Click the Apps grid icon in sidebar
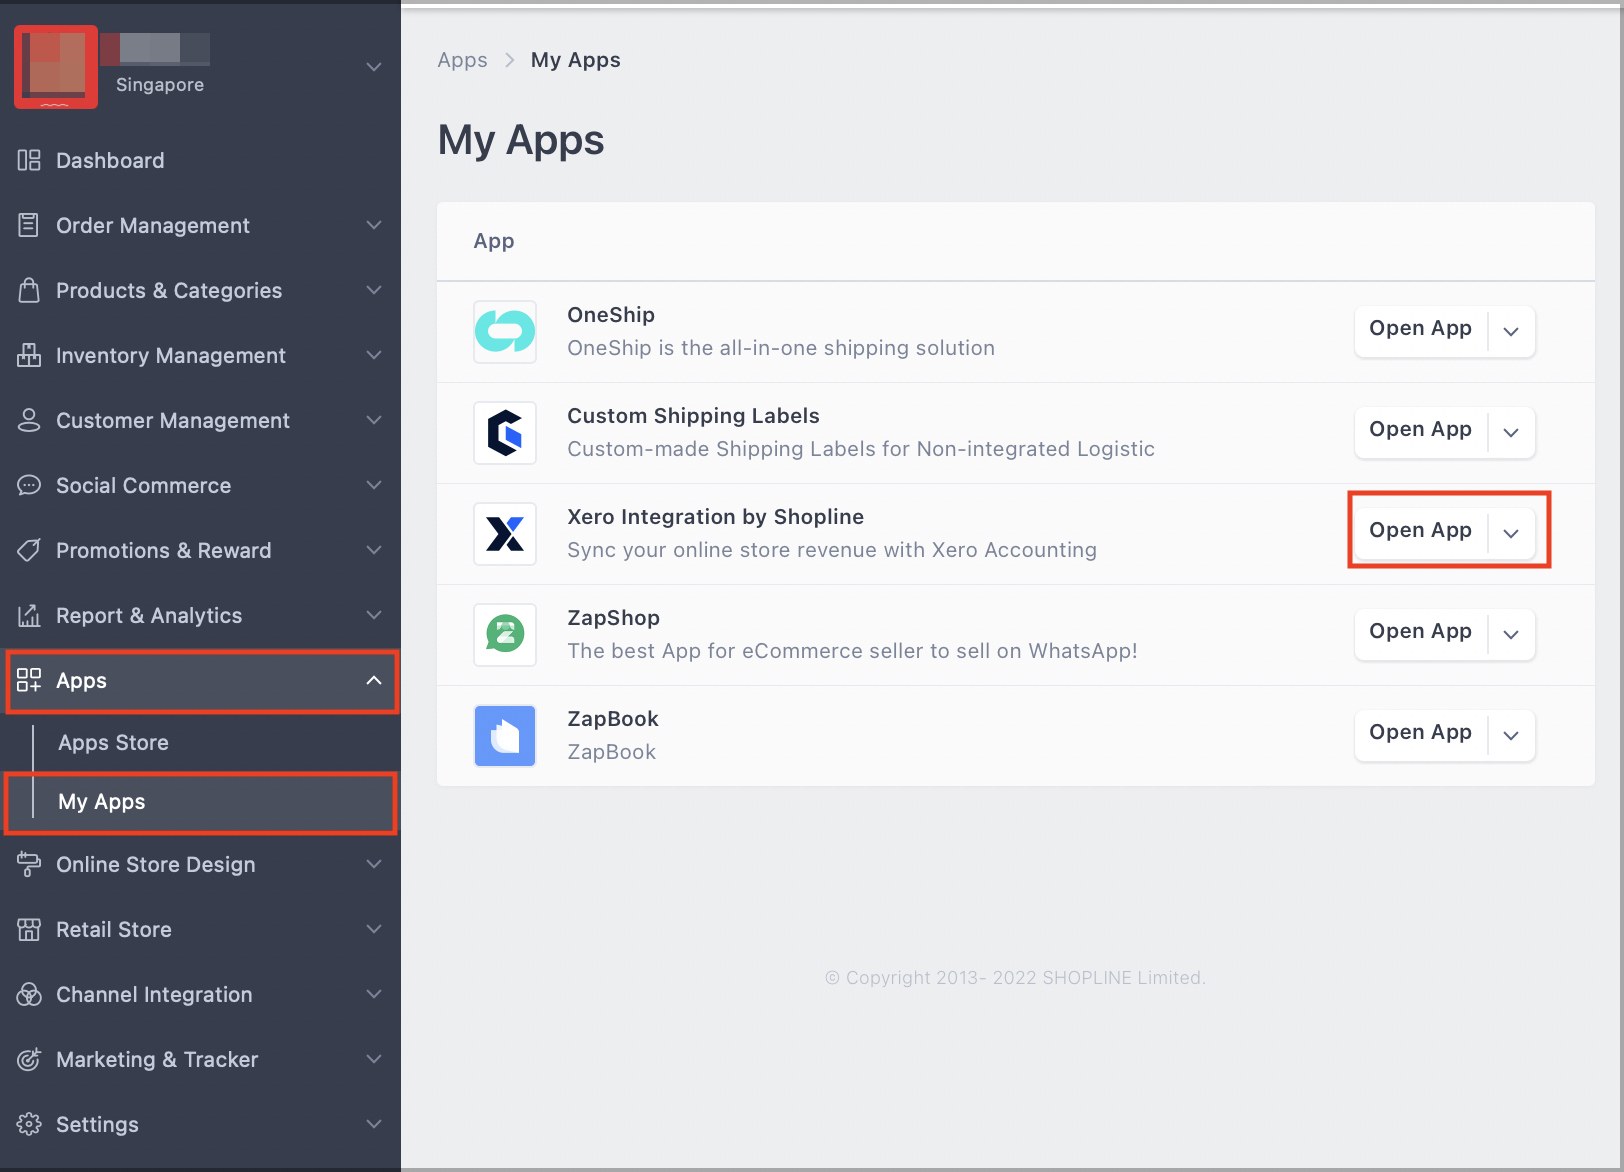Screen dimensions: 1624x1172 [x=29, y=681]
